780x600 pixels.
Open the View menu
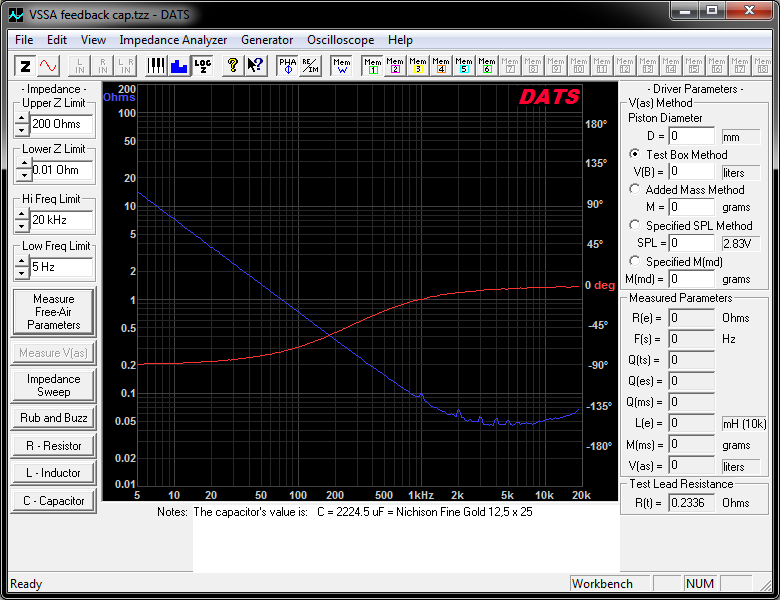coord(93,40)
